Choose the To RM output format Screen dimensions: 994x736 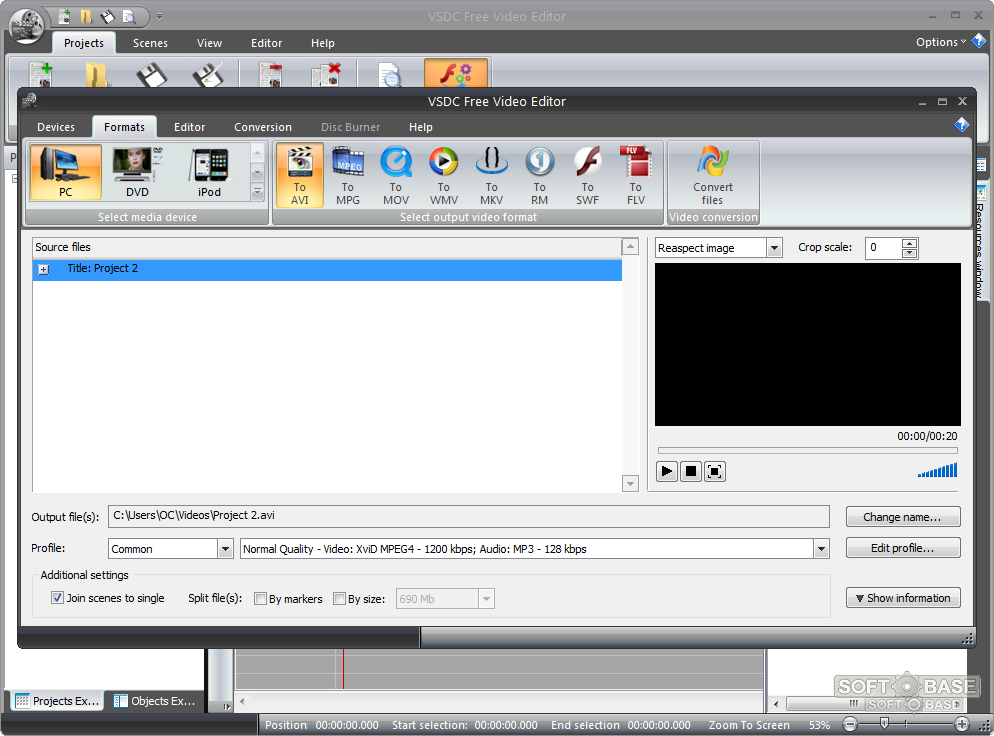[x=539, y=175]
